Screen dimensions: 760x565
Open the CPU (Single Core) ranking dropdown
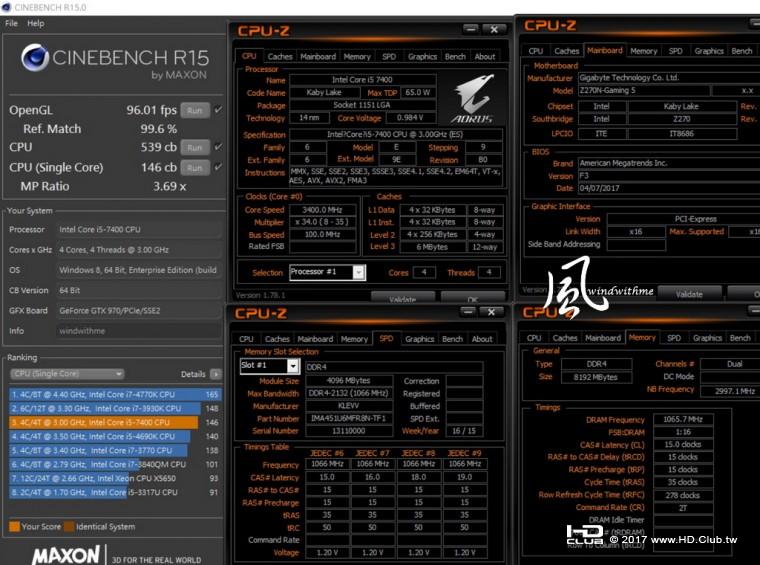pos(67,374)
